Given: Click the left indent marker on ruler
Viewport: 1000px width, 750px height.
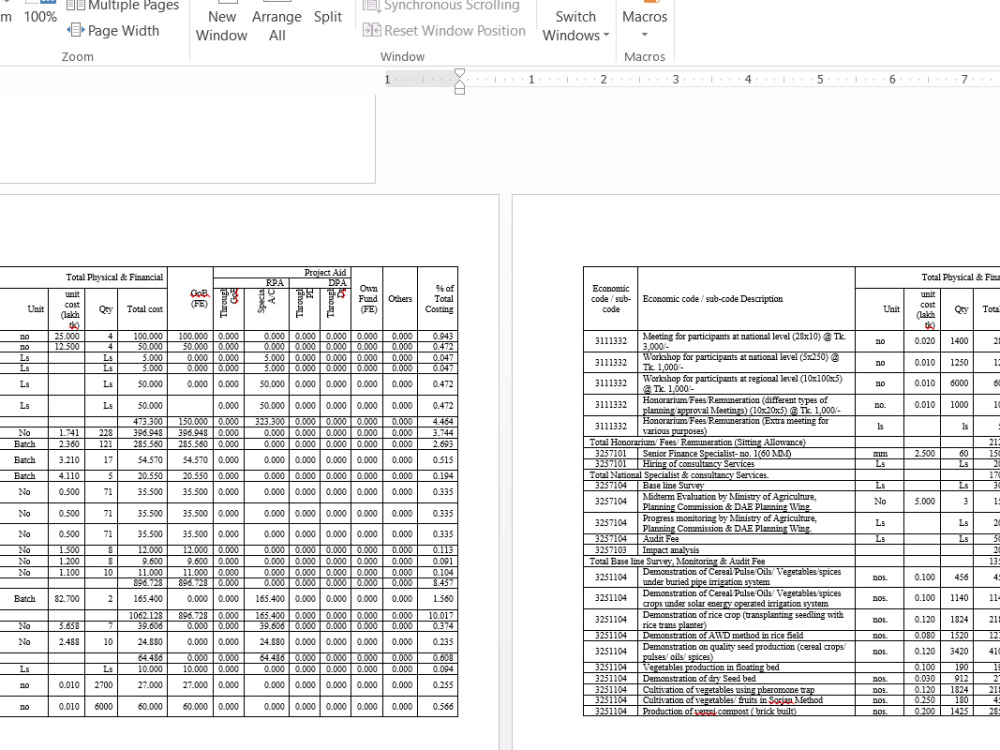Looking at the screenshot, I should coord(459,90).
